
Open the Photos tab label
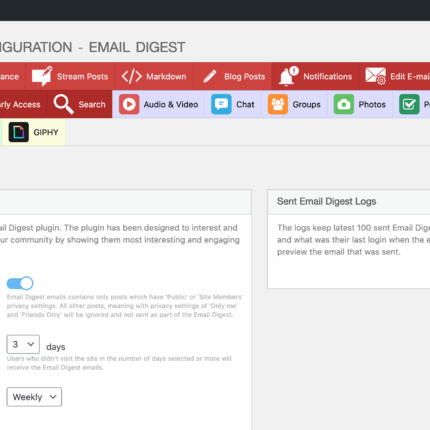pos(372,104)
